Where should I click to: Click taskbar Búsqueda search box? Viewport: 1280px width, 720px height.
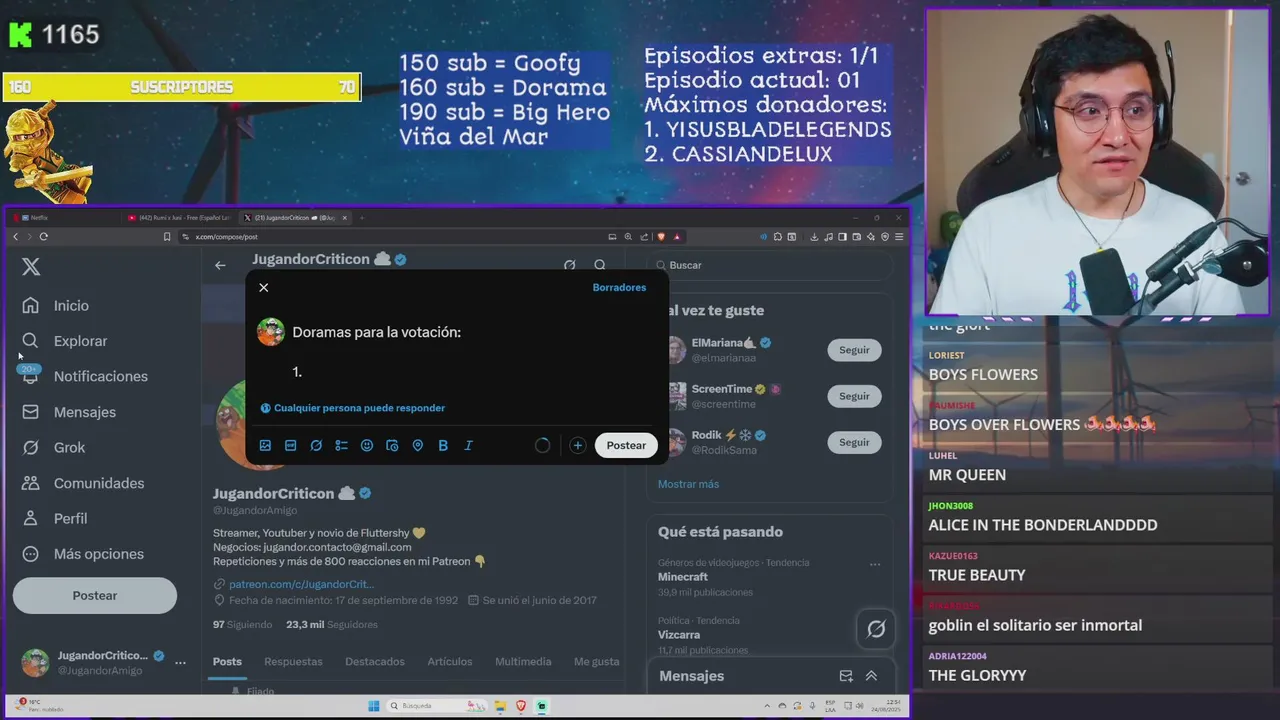click(438, 706)
